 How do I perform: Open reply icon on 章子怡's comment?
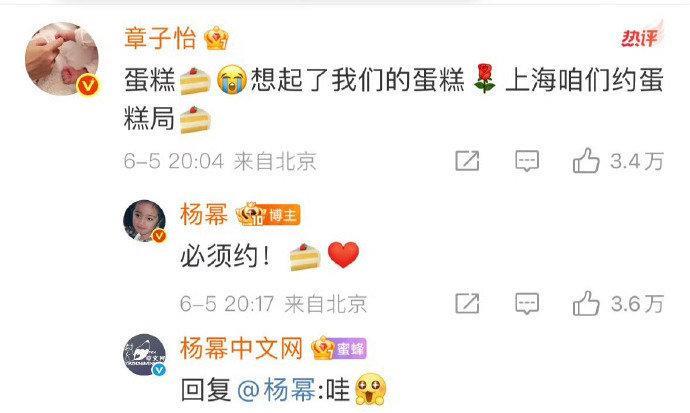coord(527,161)
